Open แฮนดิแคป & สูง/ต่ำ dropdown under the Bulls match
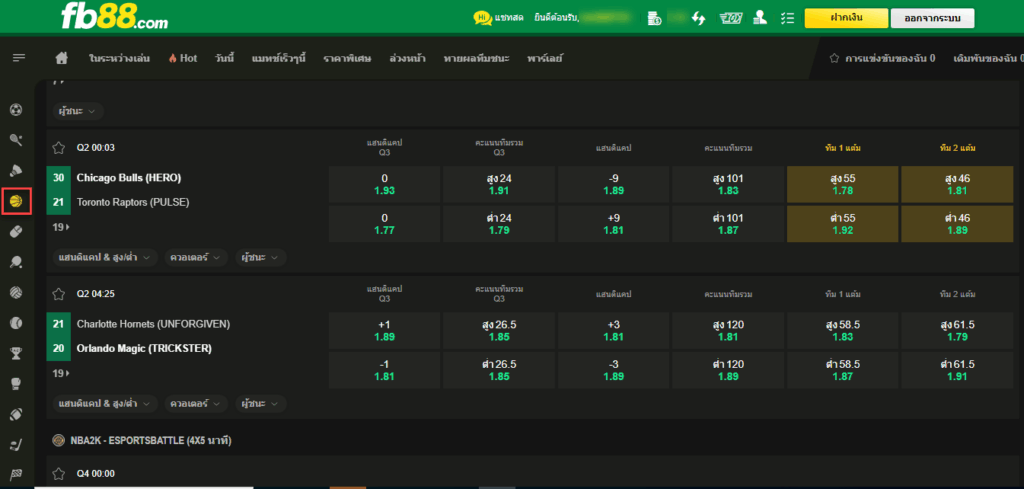Screen dimensions: 1024x489 pyautogui.click(x=105, y=258)
